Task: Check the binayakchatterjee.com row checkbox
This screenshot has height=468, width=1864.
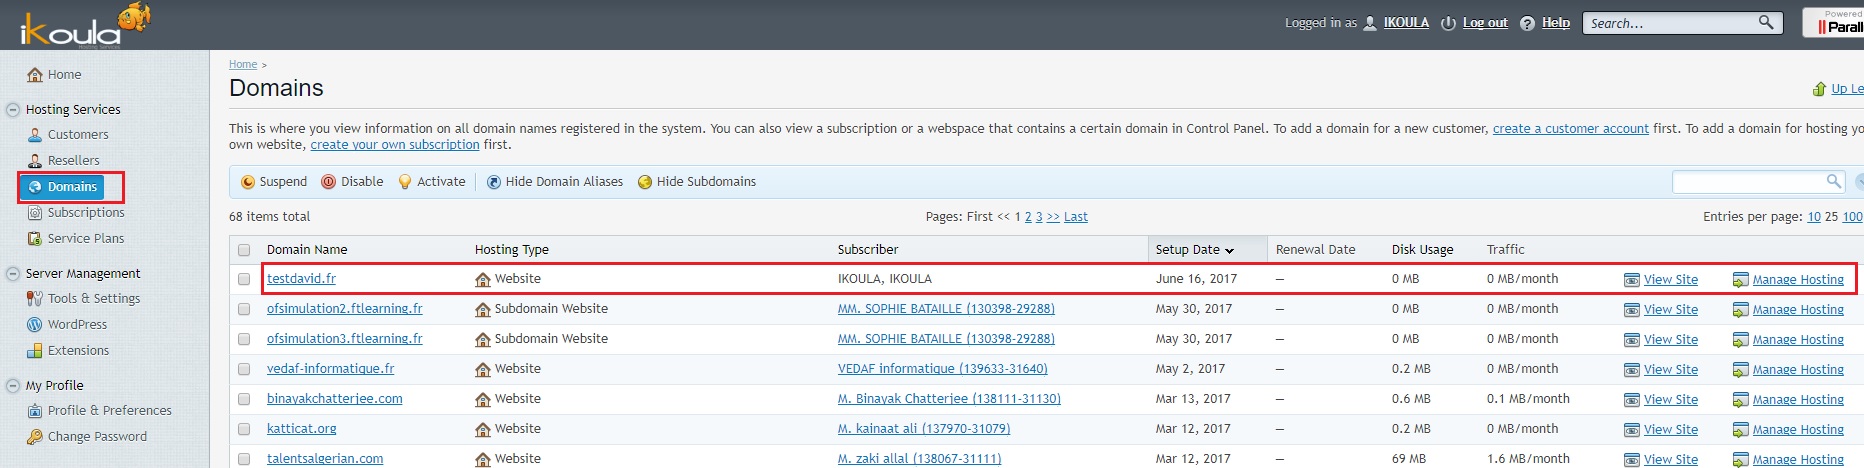Action: click(x=244, y=399)
